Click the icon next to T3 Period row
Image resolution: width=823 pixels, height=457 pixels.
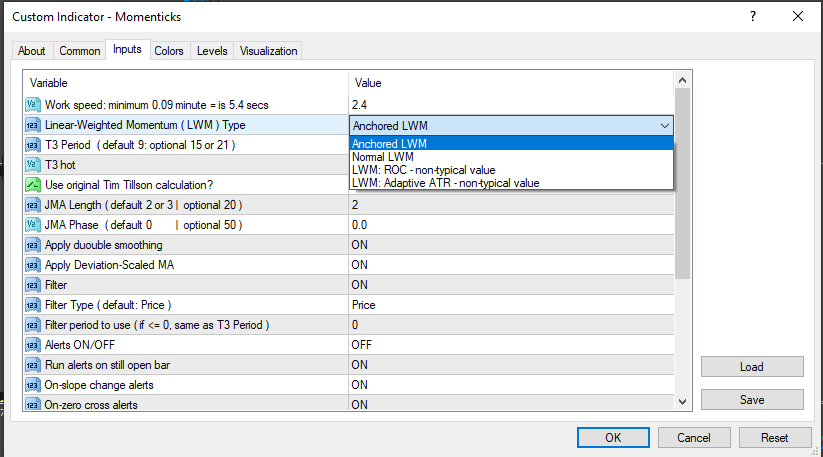pos(33,145)
